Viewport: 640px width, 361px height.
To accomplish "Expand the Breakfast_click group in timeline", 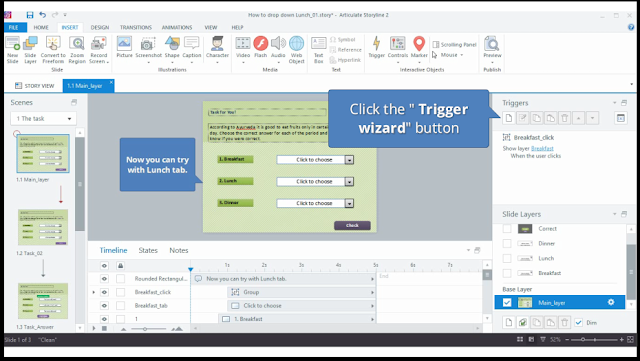I will click(94, 292).
